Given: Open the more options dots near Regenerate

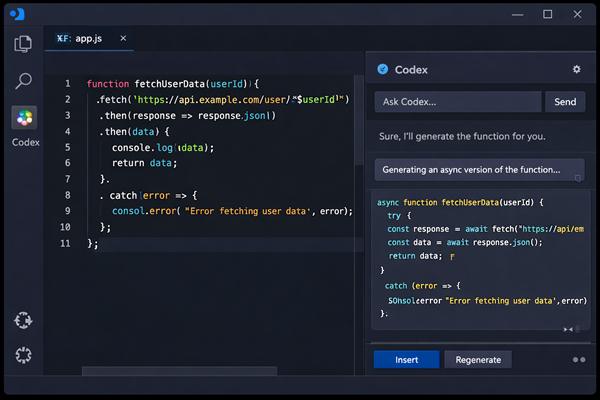Looking at the screenshot, I should [579, 359].
